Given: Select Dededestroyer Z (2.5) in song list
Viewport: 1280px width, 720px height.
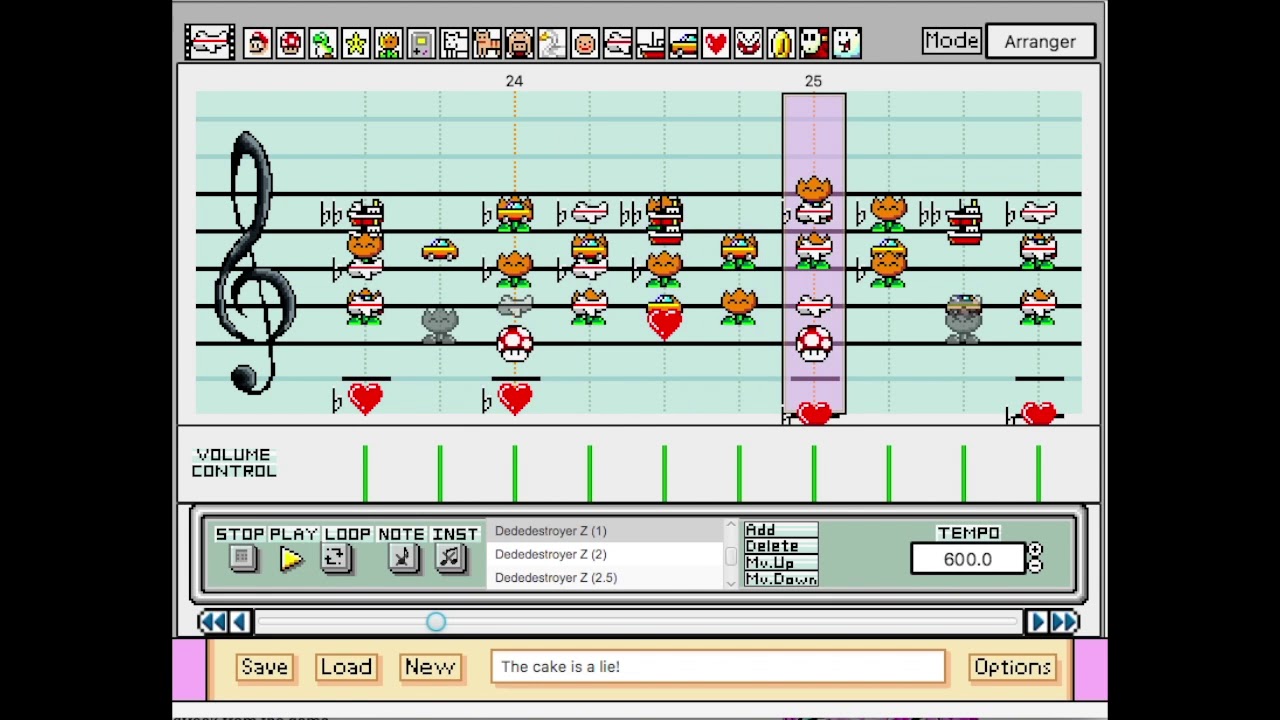Looking at the screenshot, I should pos(604,577).
